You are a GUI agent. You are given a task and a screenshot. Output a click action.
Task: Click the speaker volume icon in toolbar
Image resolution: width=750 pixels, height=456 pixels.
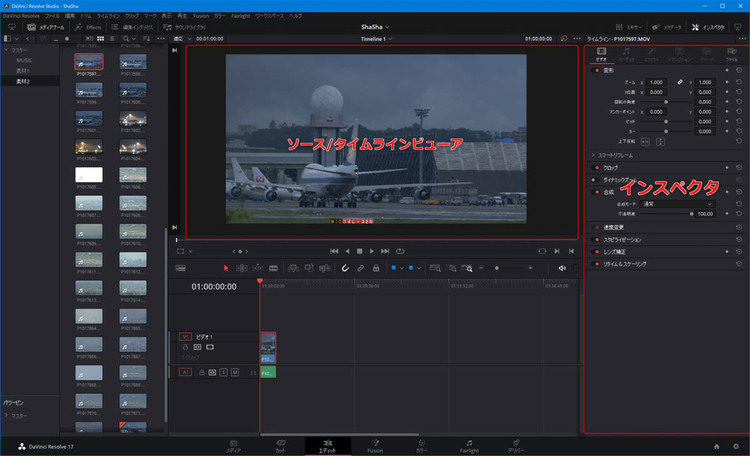point(562,268)
